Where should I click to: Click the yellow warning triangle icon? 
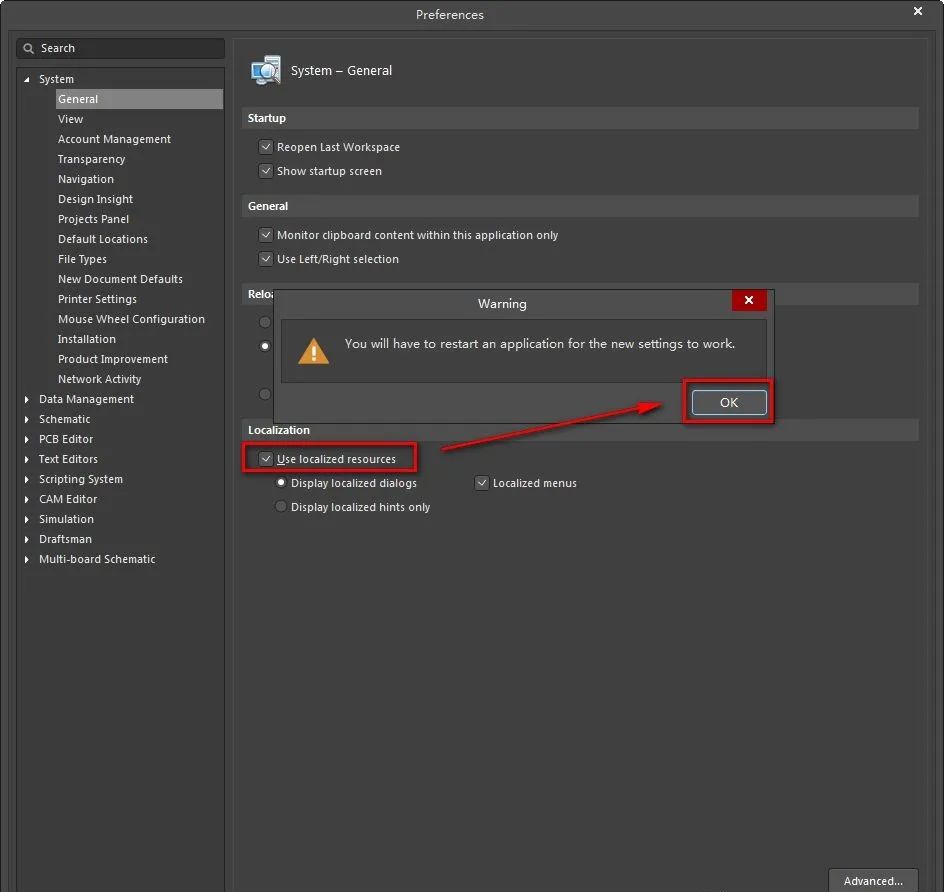pyautogui.click(x=314, y=351)
